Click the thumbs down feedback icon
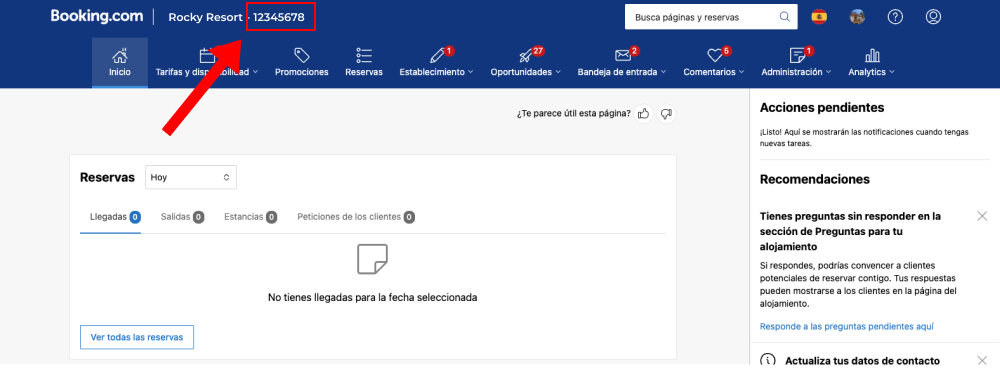Screen dimensions: 1000x372 pyautogui.click(x=666, y=114)
